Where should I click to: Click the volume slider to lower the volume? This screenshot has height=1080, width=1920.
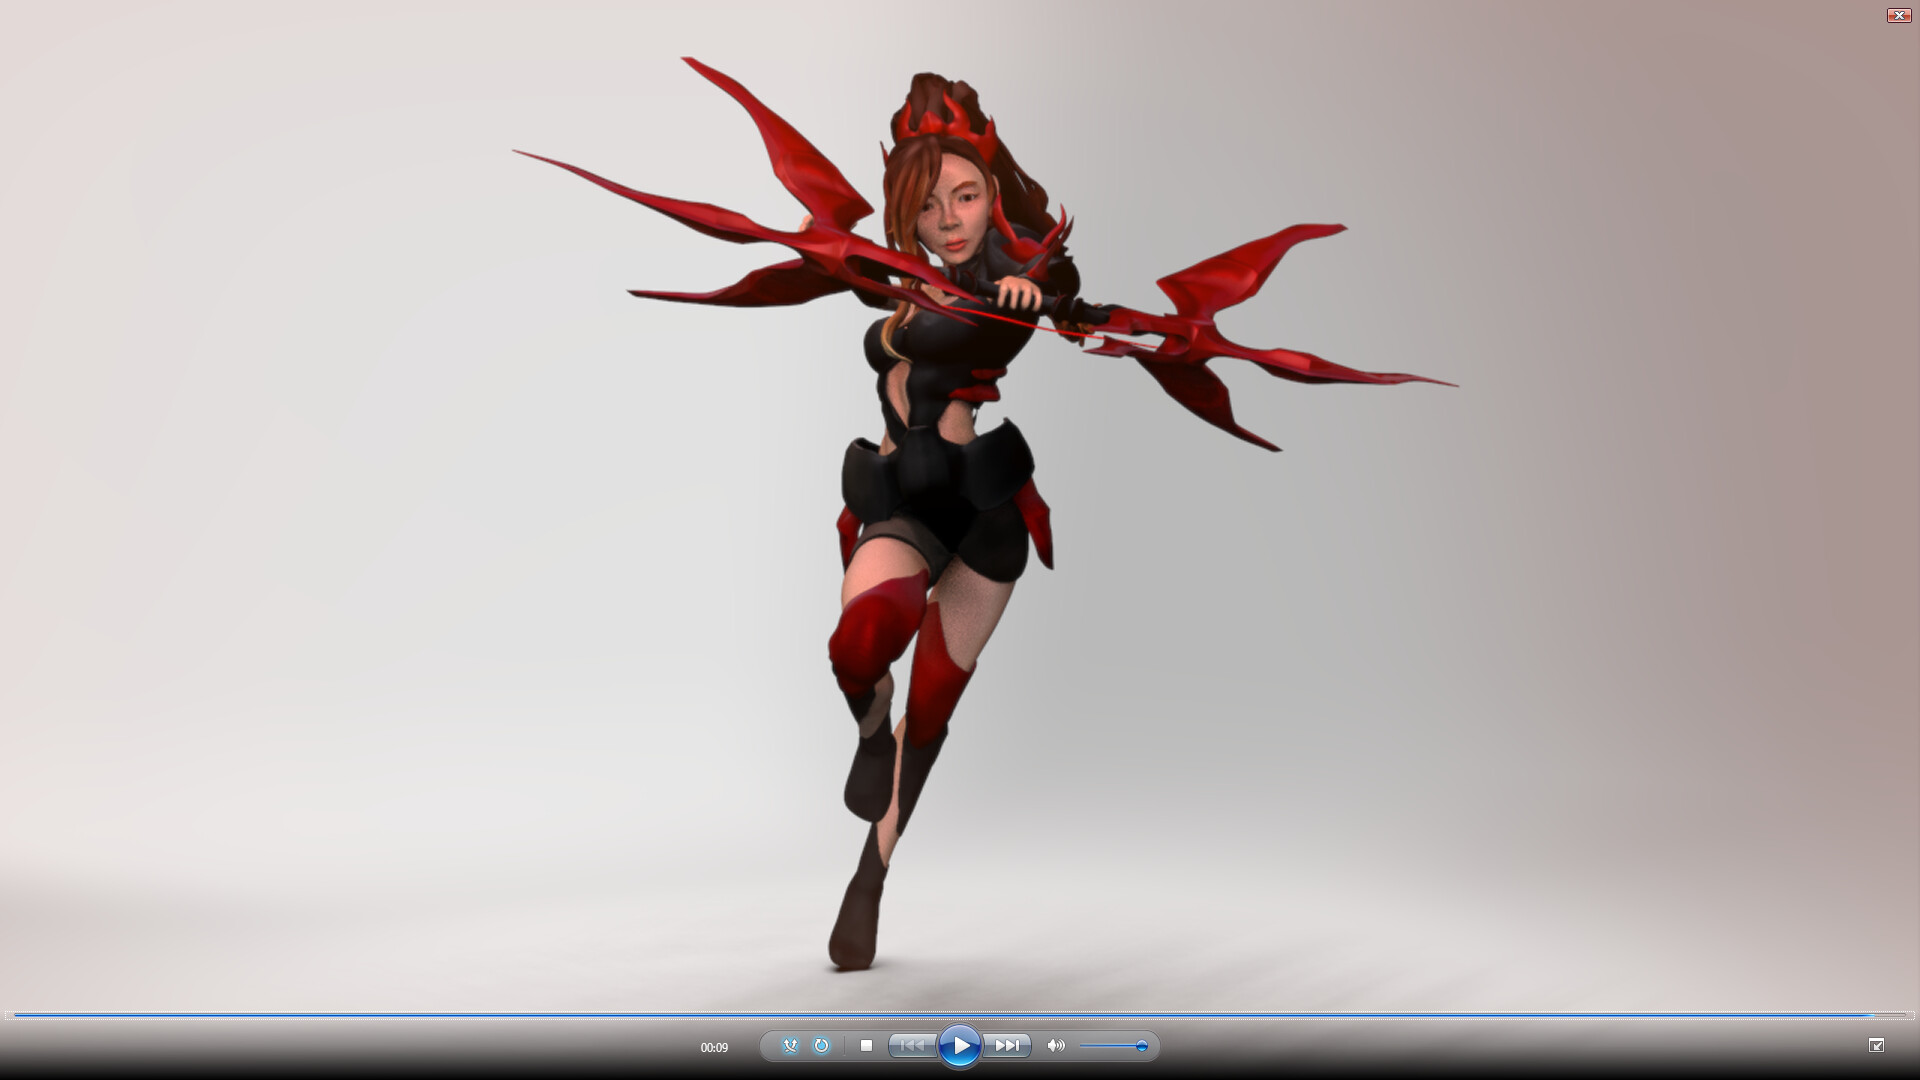[1100, 1046]
